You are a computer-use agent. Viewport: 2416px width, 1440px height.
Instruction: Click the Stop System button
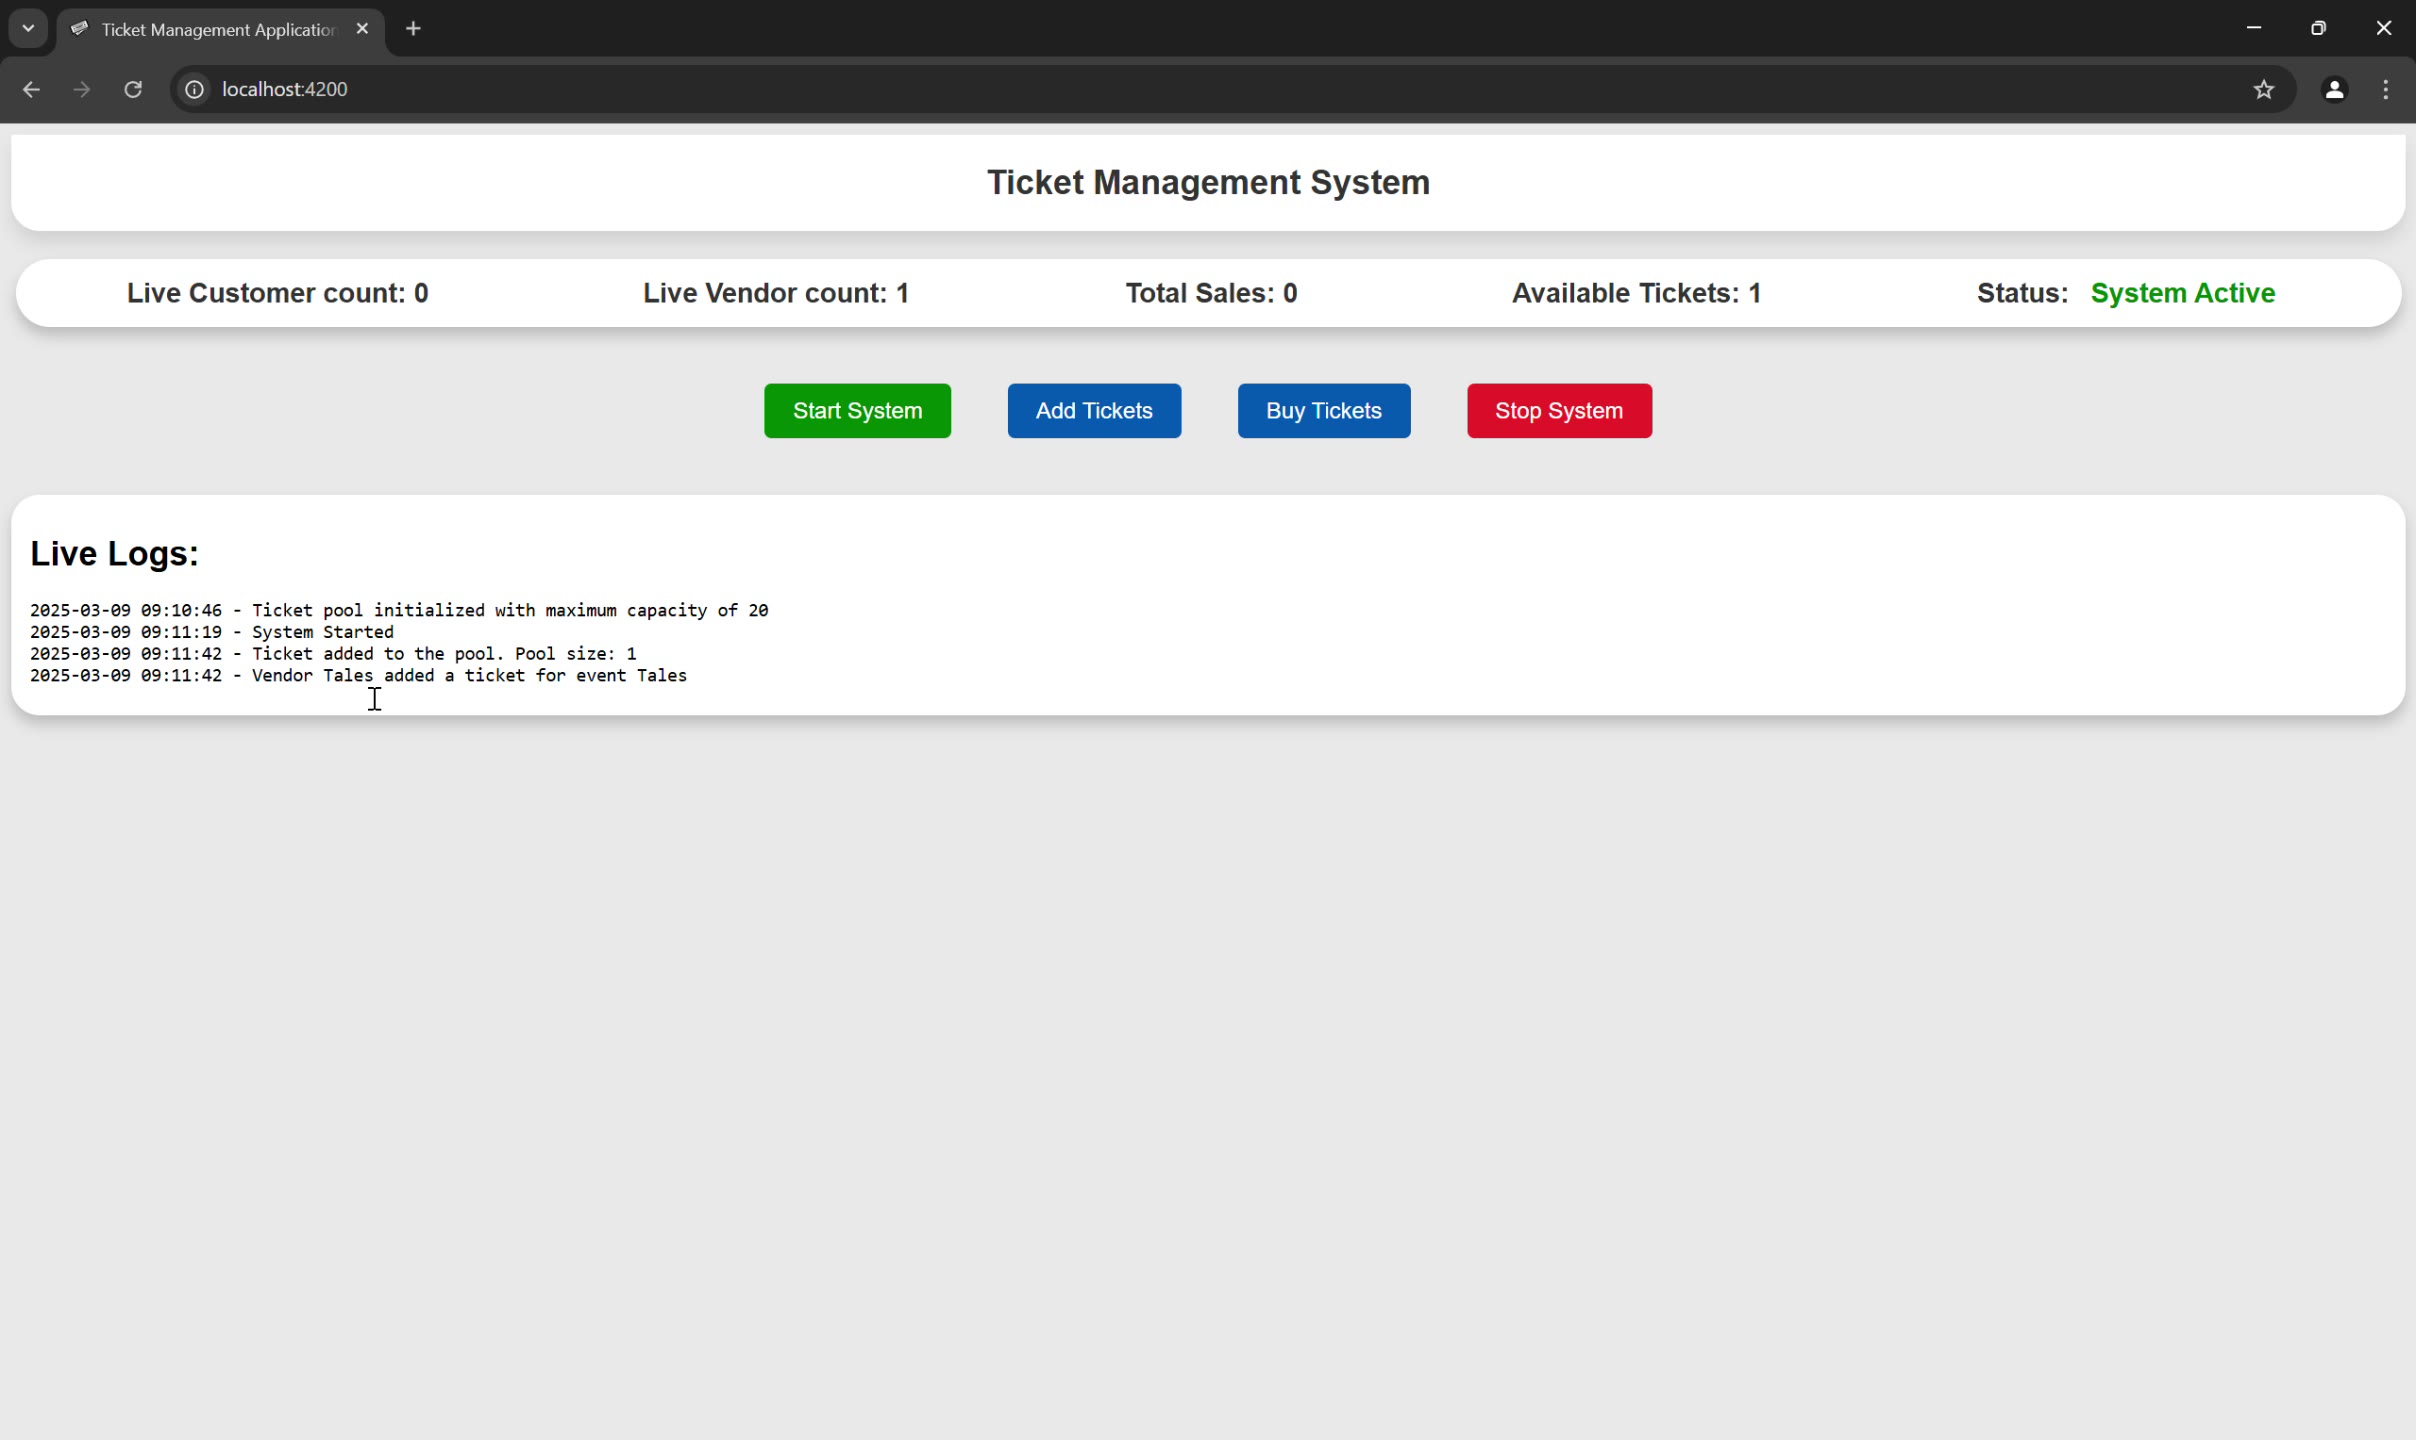(1559, 410)
